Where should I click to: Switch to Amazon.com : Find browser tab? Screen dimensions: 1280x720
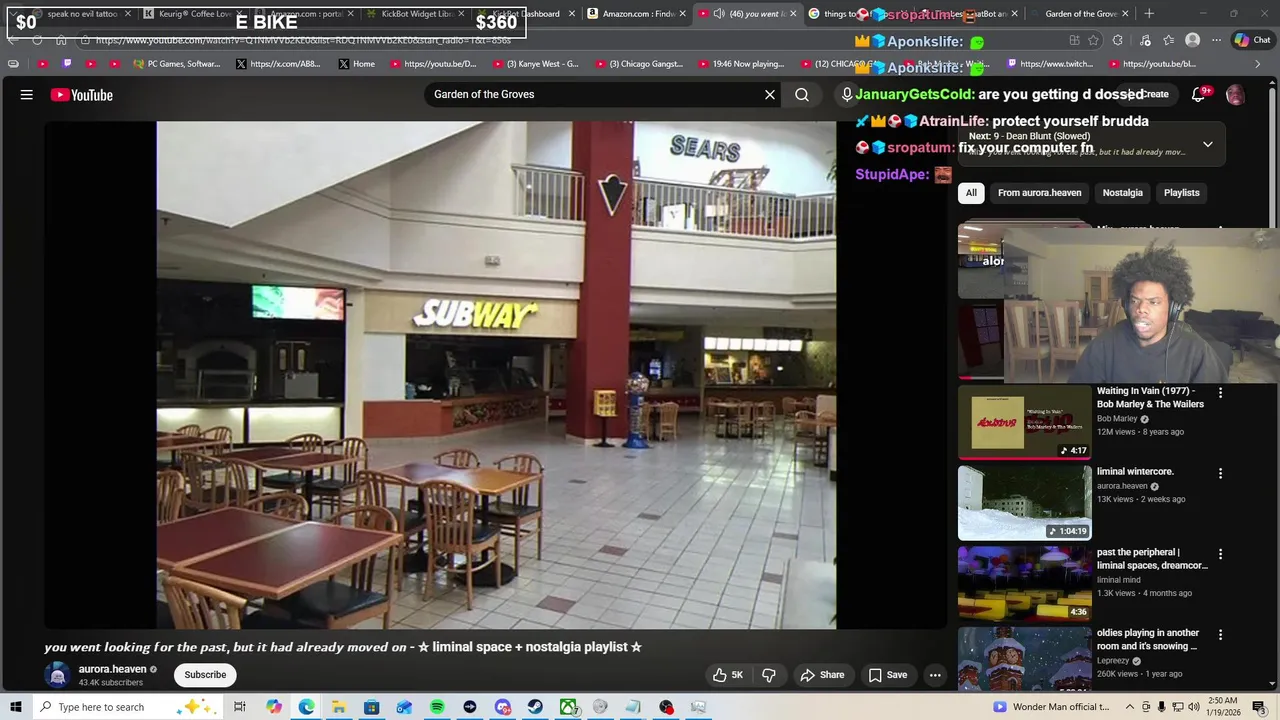pos(640,14)
